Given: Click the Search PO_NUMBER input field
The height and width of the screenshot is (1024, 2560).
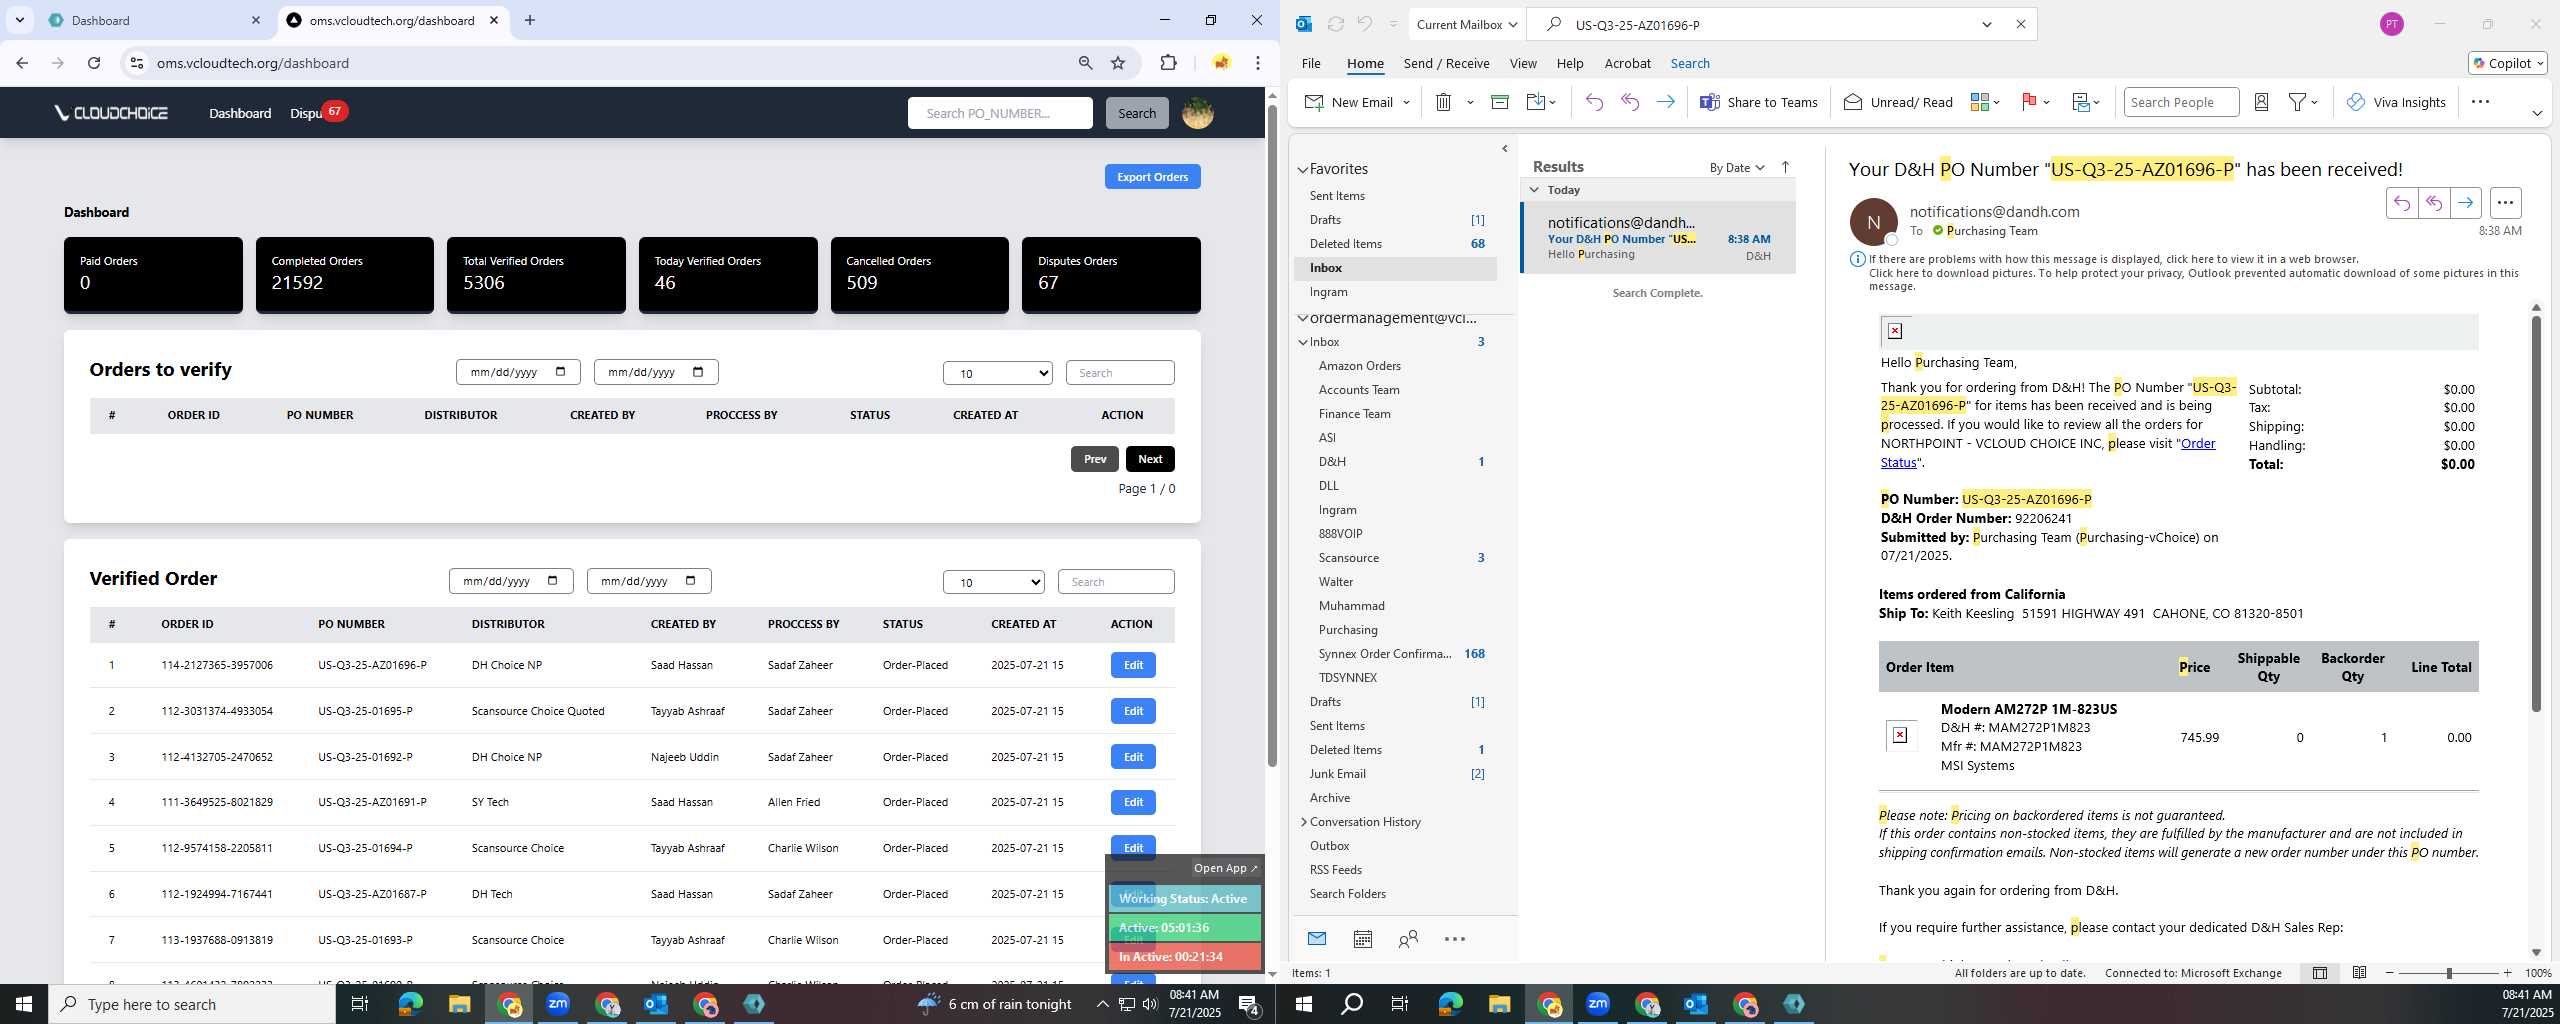Looking at the screenshot, I should pos(1000,113).
